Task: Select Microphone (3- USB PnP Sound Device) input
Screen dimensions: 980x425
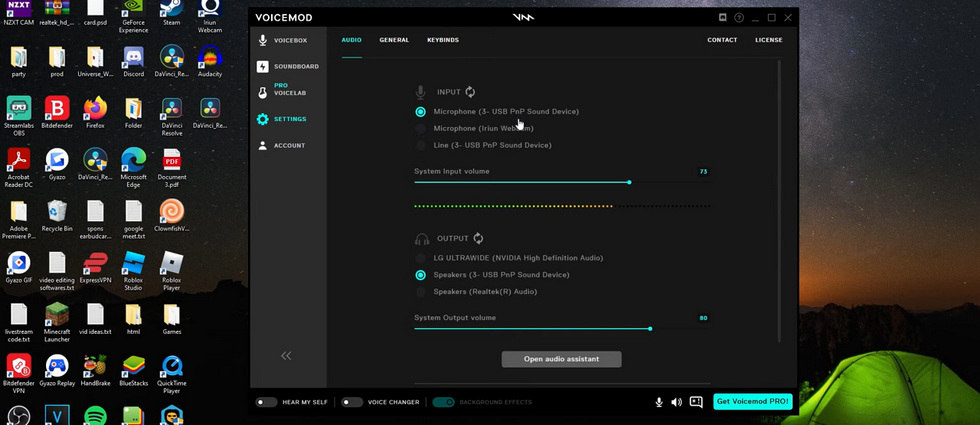Action: (x=498, y=112)
